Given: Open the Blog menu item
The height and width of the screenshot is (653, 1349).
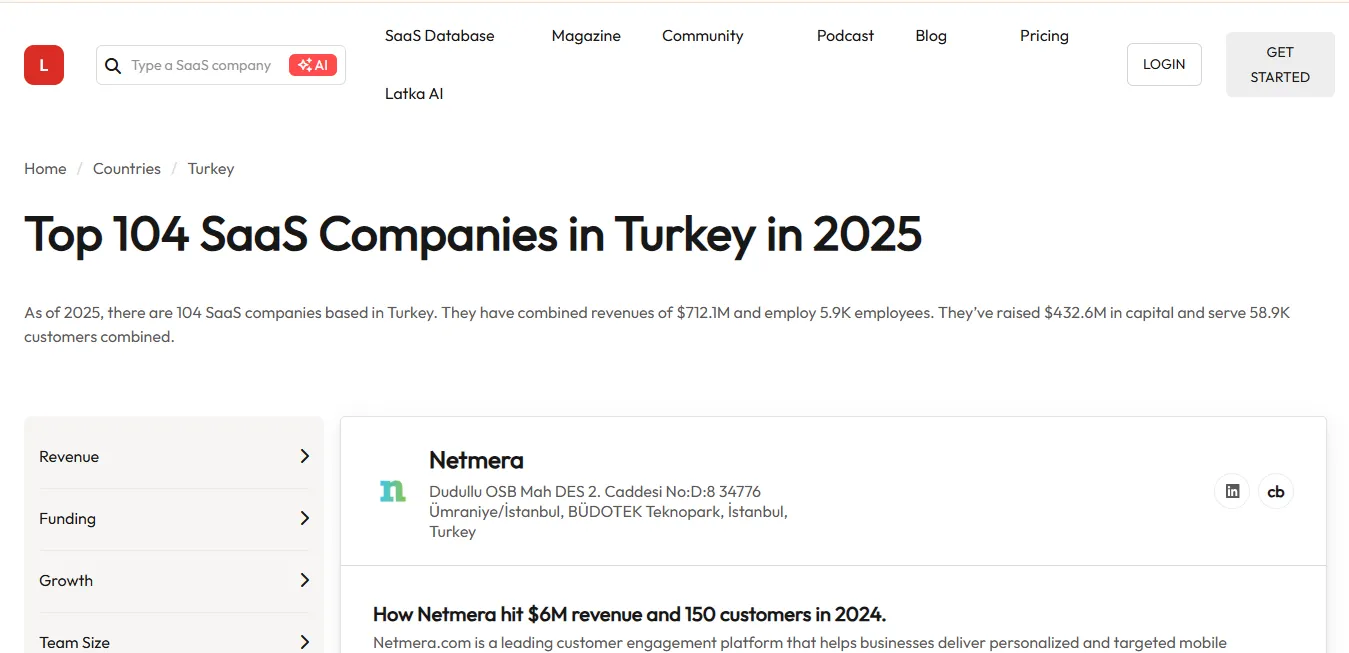Looking at the screenshot, I should [931, 35].
